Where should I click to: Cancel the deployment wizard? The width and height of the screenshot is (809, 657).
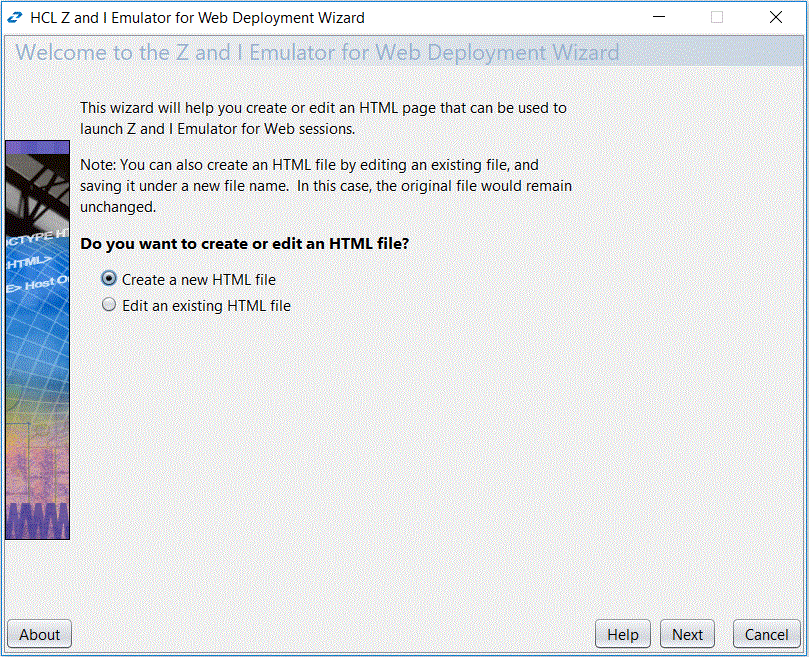(766, 634)
